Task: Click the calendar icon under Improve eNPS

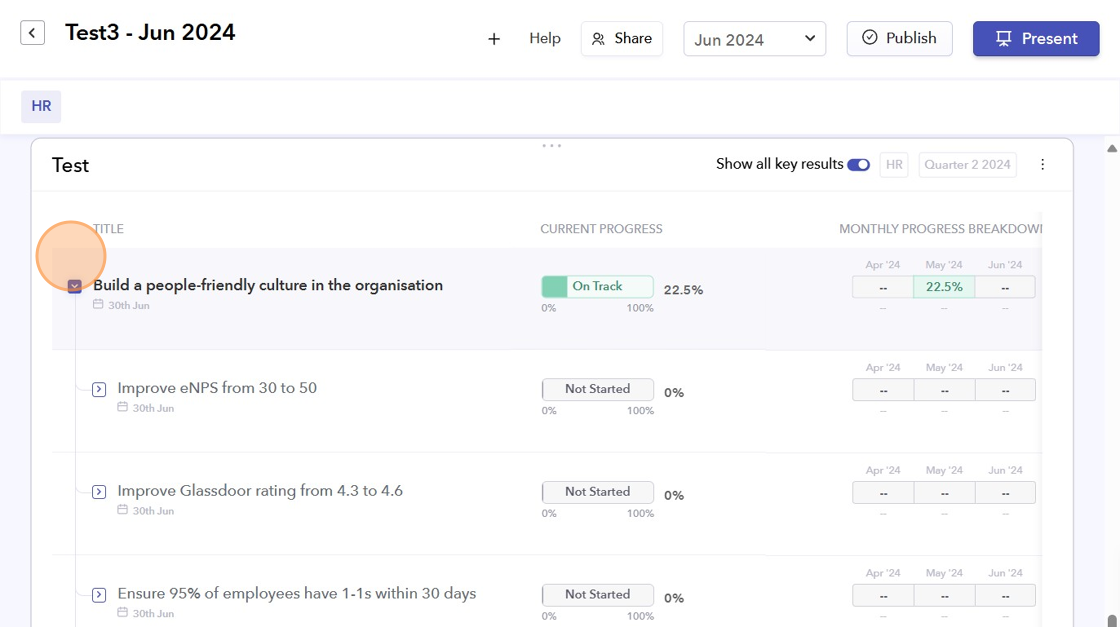Action: (122, 408)
